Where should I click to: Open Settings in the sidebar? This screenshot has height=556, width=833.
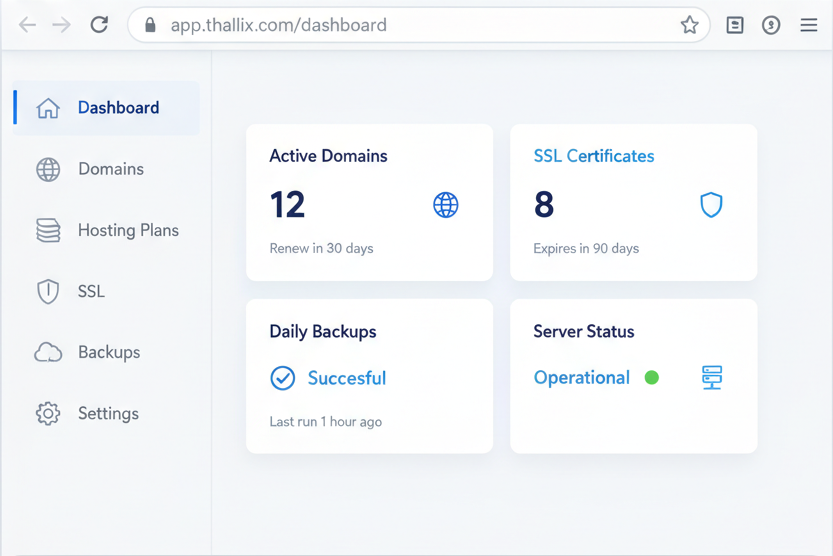106,413
